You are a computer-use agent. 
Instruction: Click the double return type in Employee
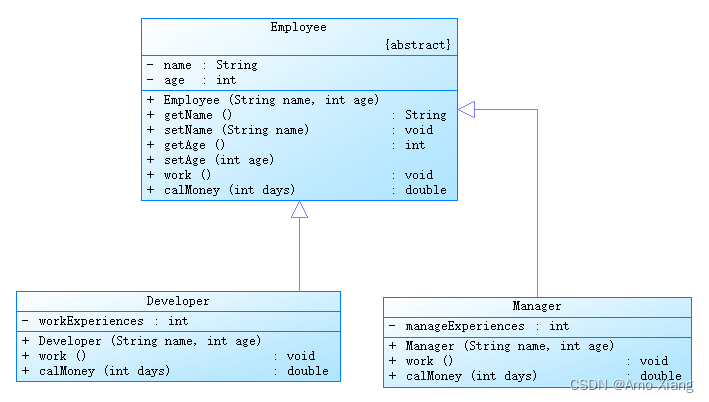tap(425, 189)
